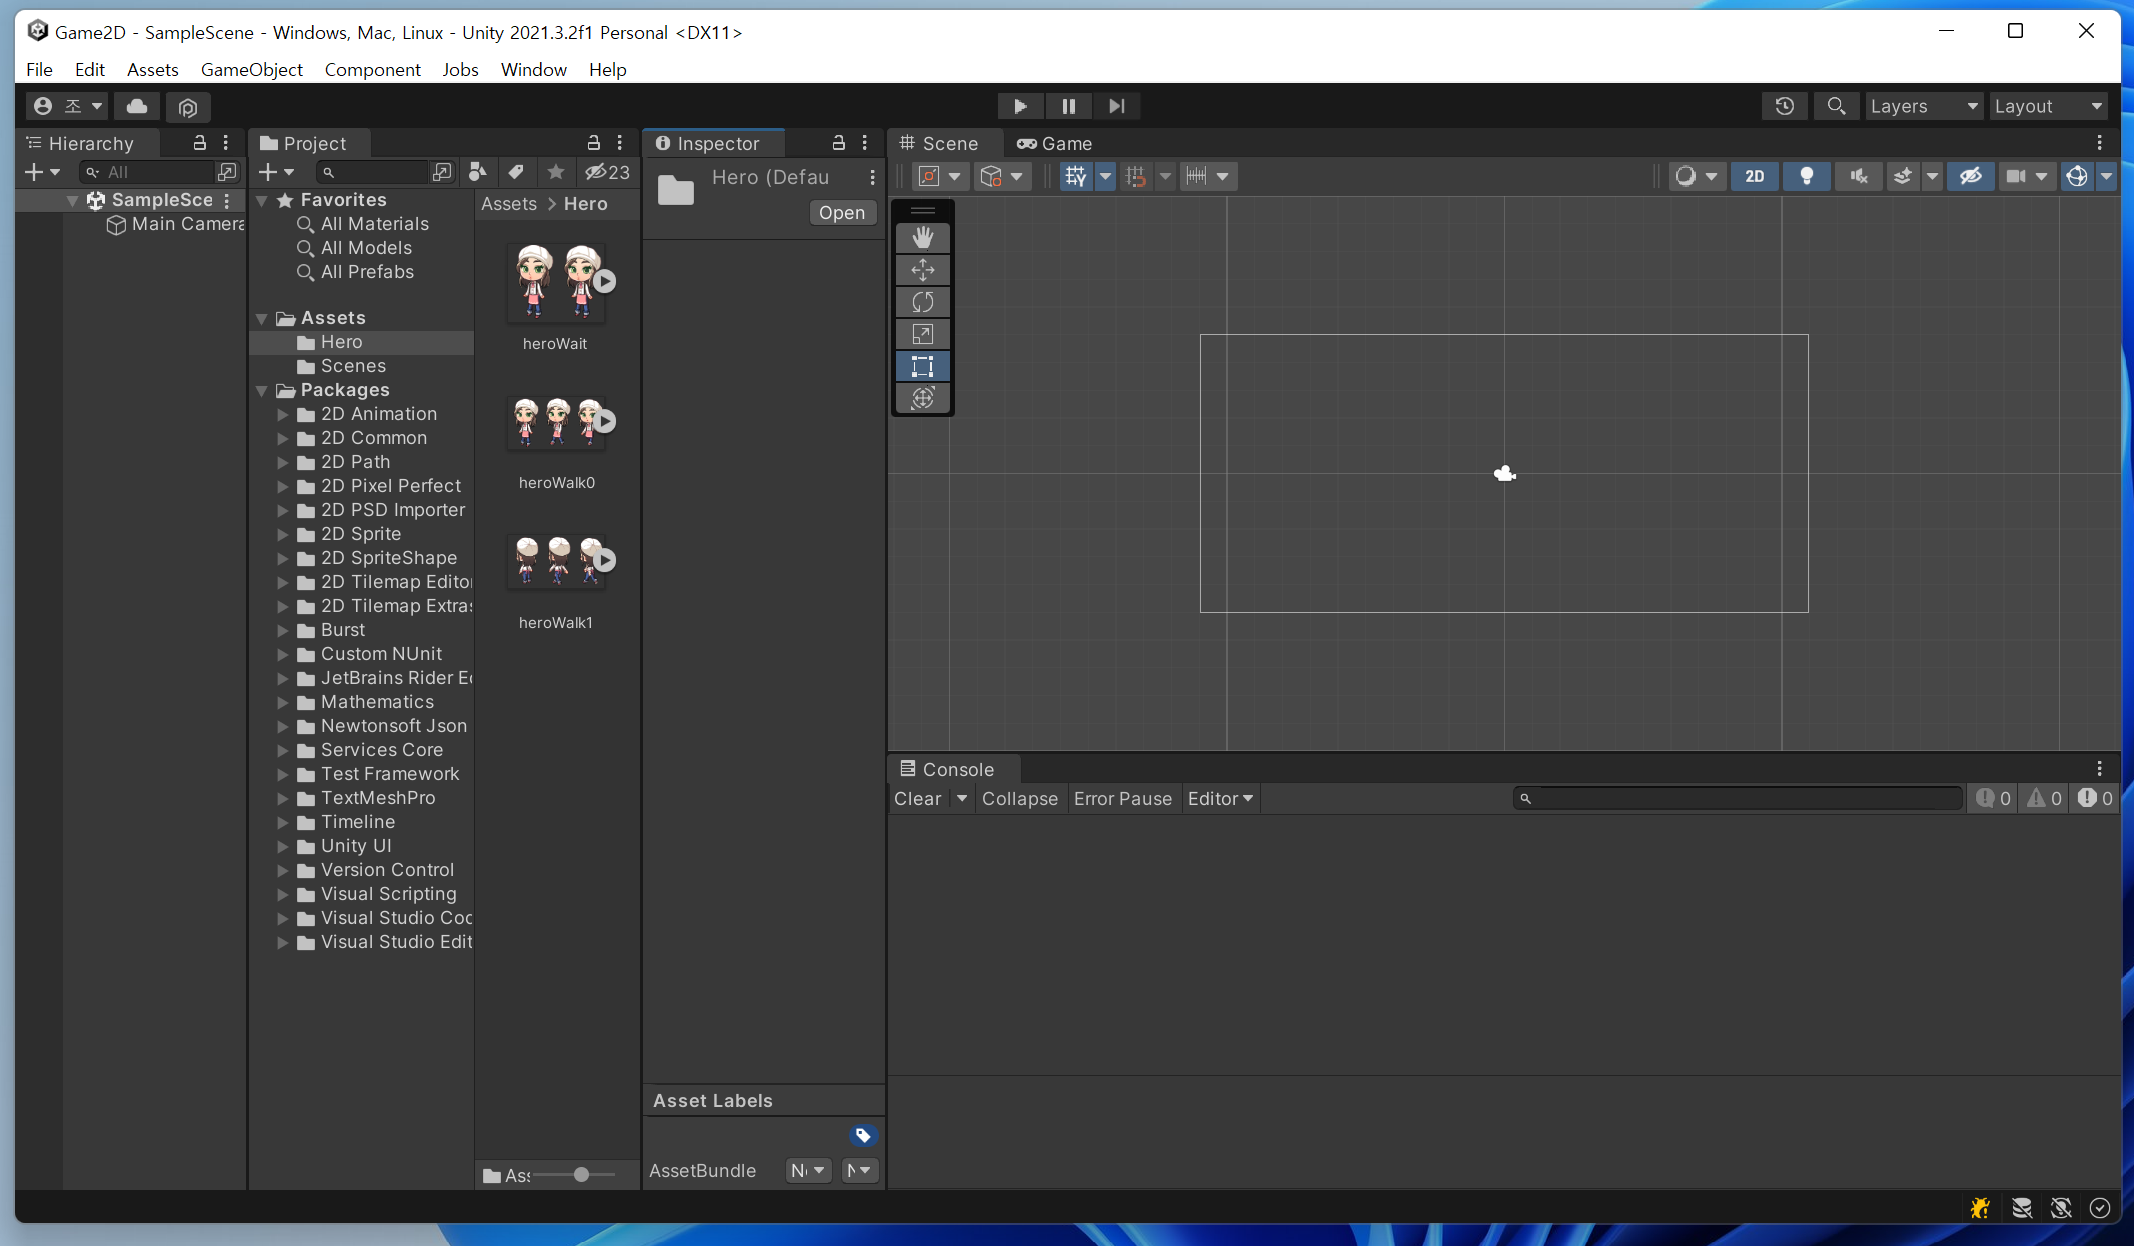This screenshot has width=2134, height=1246.
Task: Open Unity cloud services icon
Action: coord(137,106)
